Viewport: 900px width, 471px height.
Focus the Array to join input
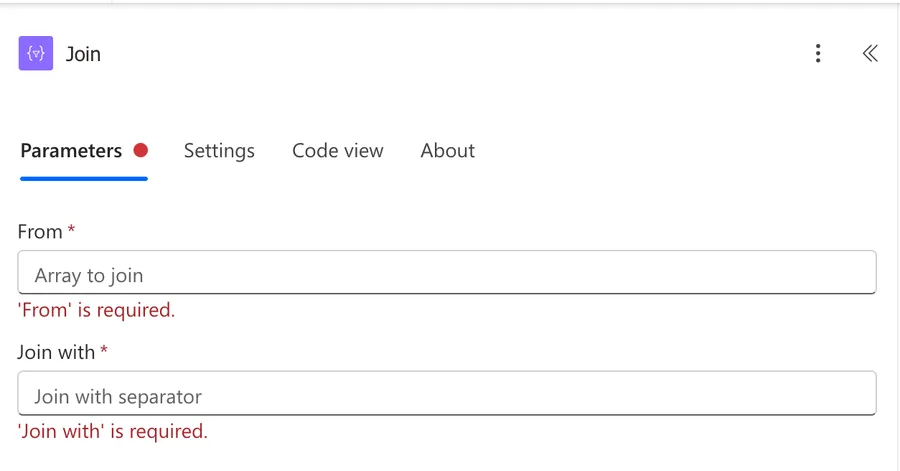point(447,272)
